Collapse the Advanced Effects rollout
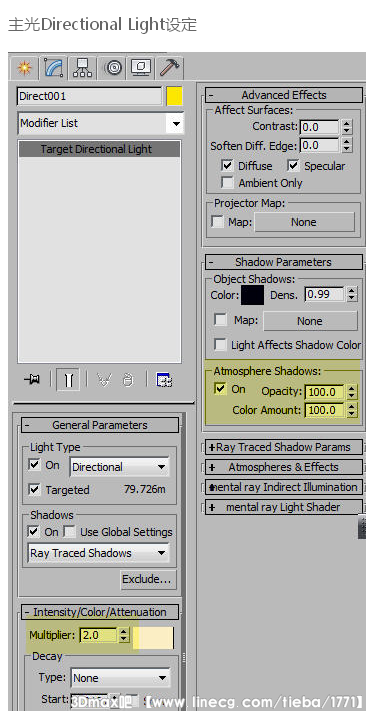 click(x=284, y=95)
